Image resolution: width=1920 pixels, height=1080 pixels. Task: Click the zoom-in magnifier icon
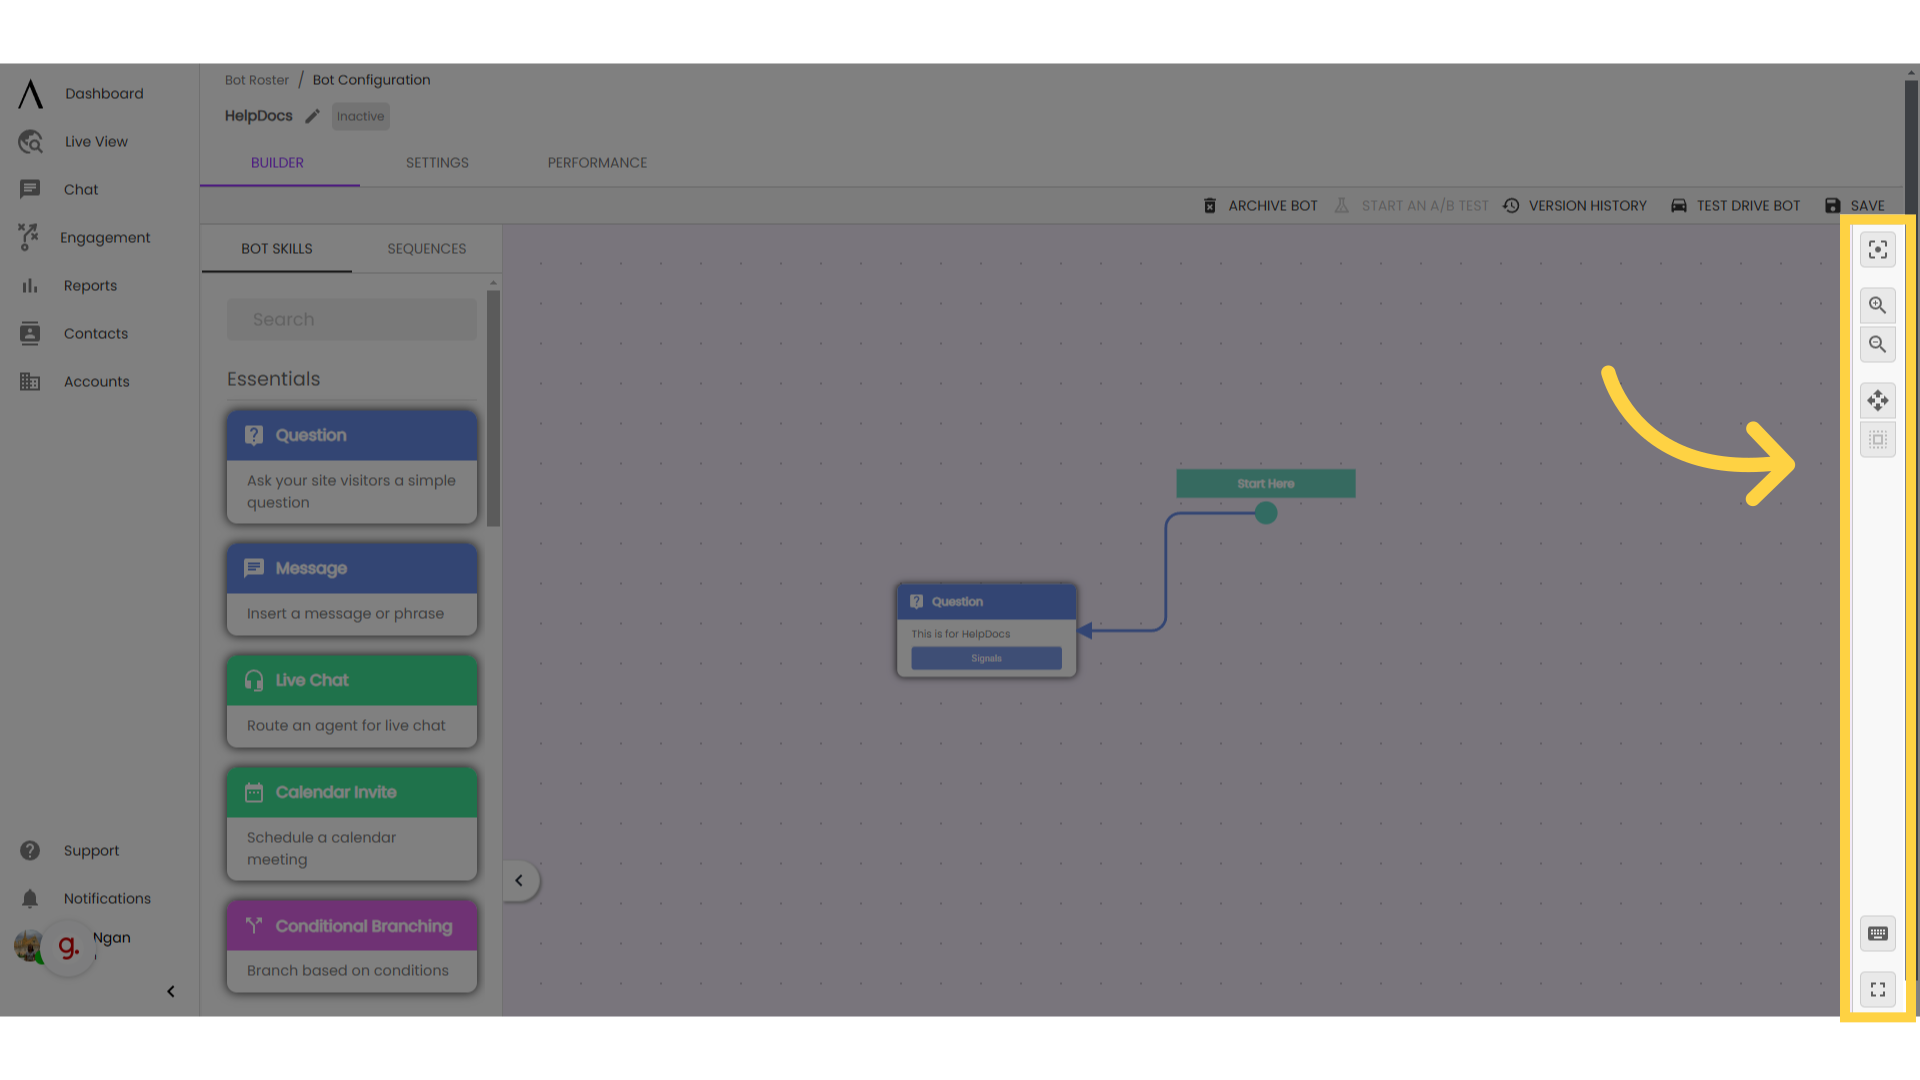(1879, 305)
